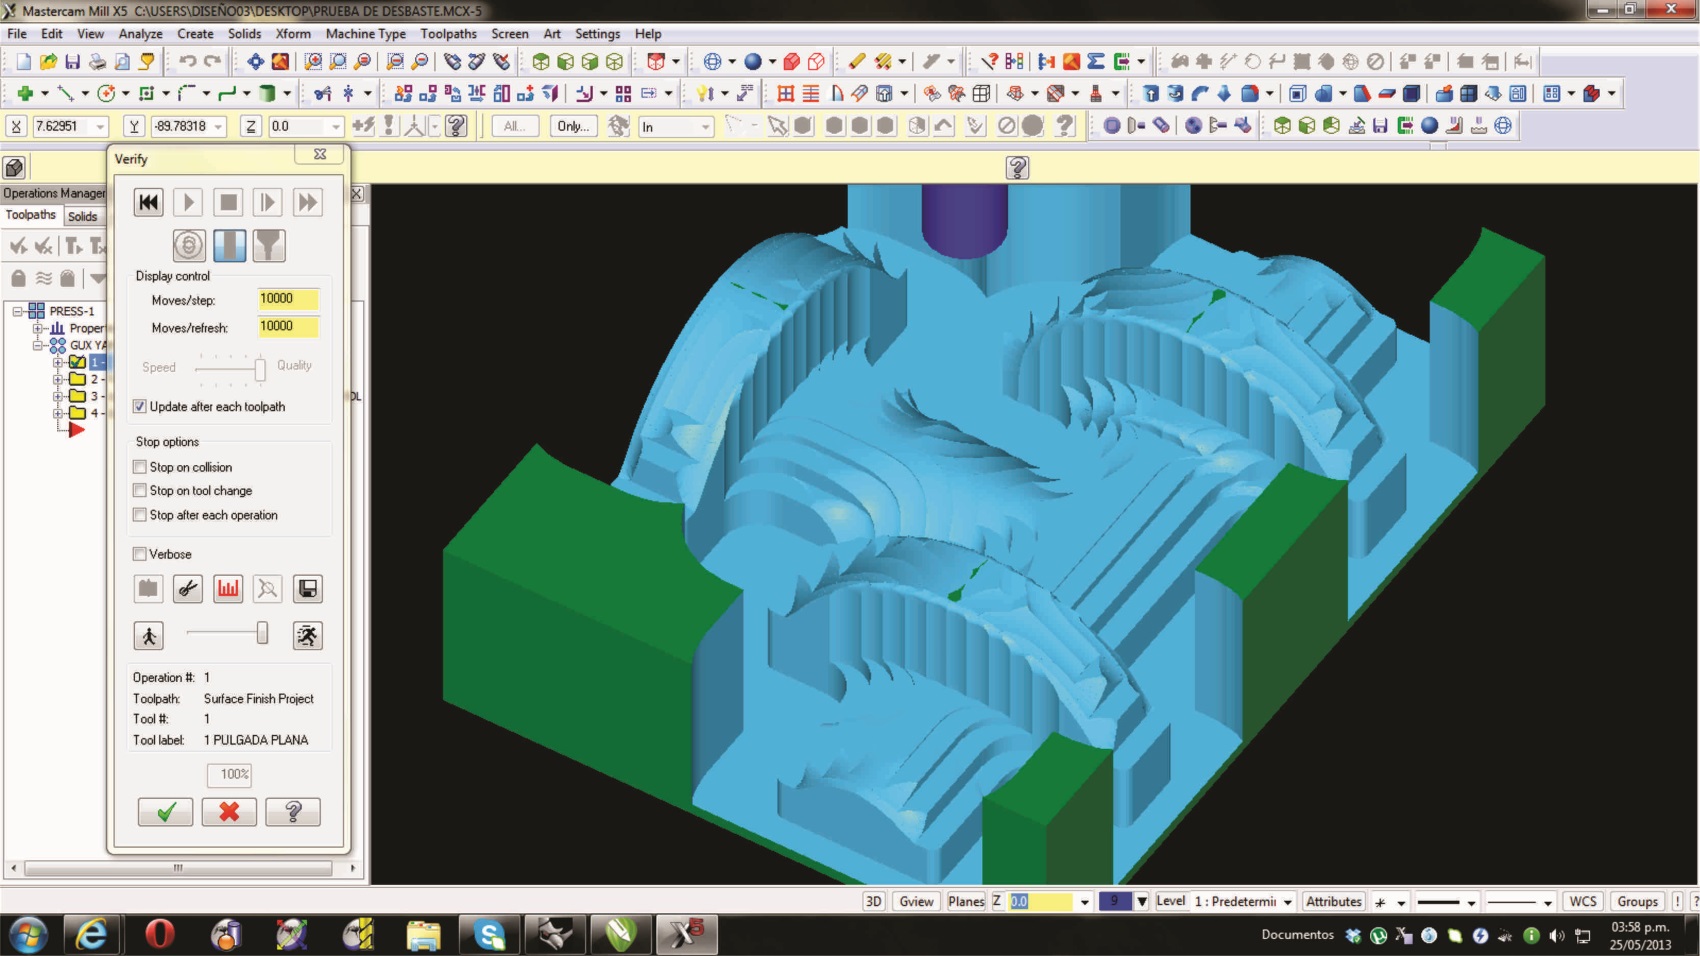
Task: Enable Stop after each operation
Action: (x=140, y=515)
